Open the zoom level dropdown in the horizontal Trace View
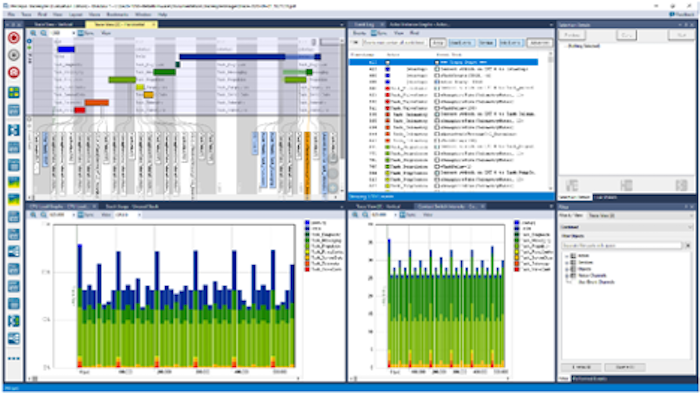Viewport: 700px width, 393px height. coord(73,33)
